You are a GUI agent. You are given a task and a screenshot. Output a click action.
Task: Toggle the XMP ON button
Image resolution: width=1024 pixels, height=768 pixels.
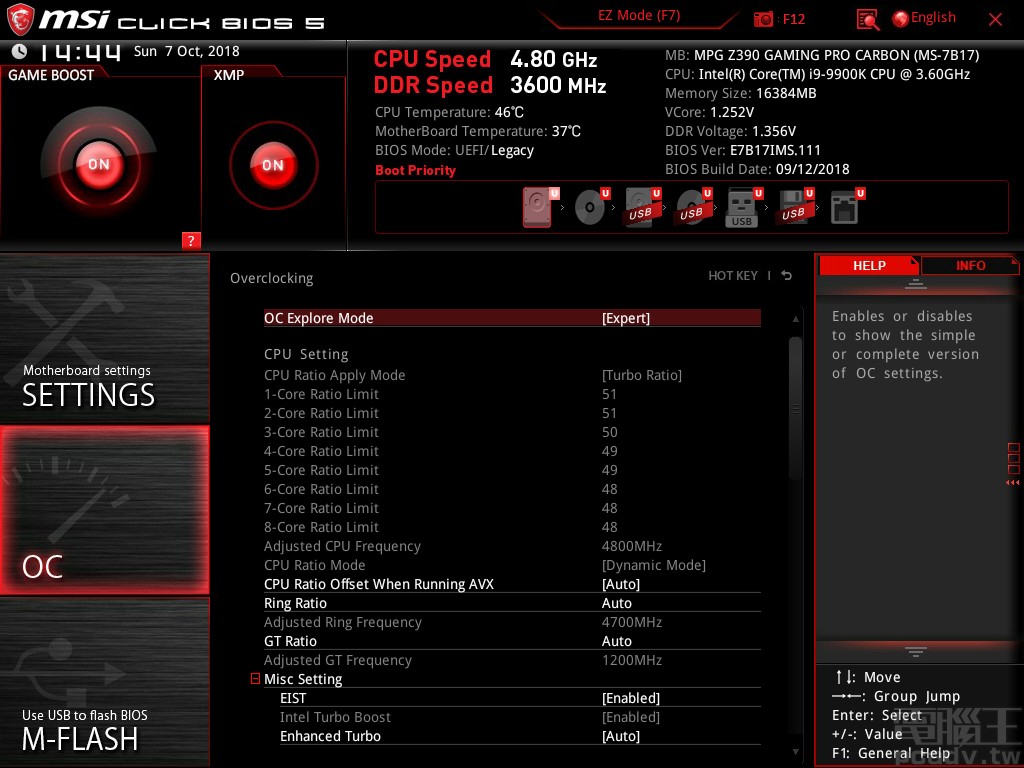point(273,165)
